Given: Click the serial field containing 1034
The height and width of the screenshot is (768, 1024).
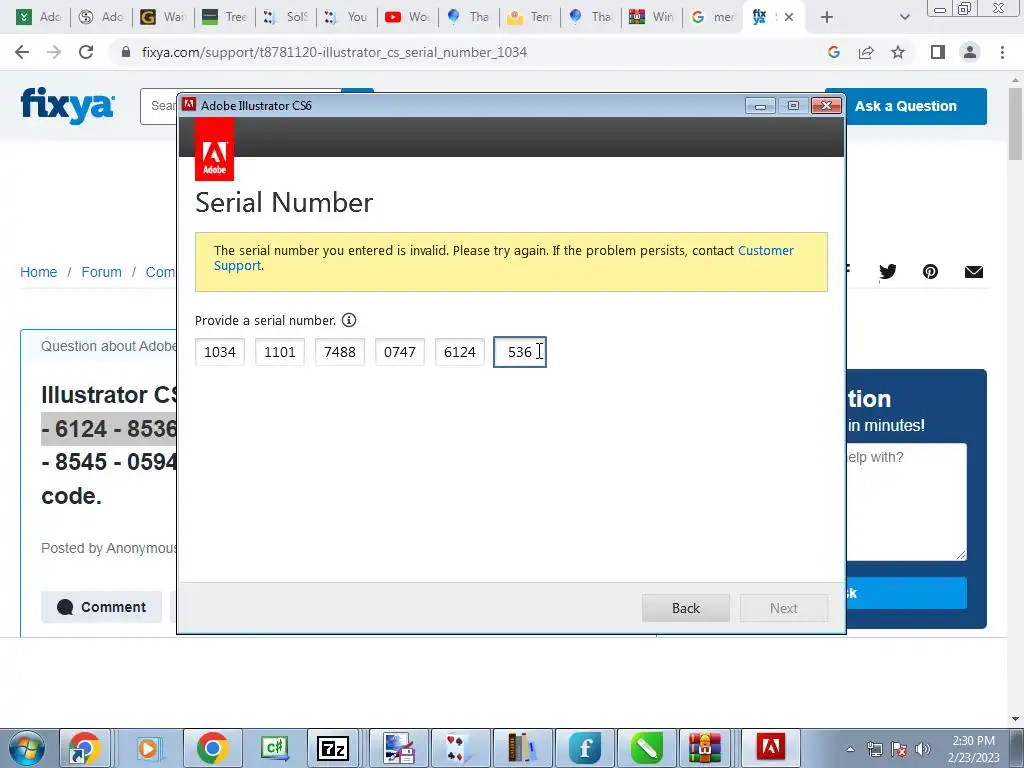Looking at the screenshot, I should pyautogui.click(x=219, y=352).
